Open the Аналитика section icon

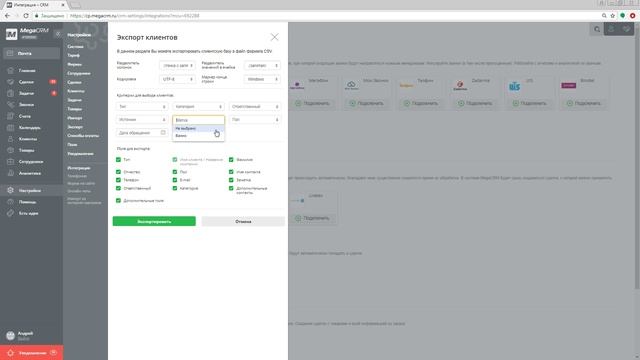[x=11, y=173]
